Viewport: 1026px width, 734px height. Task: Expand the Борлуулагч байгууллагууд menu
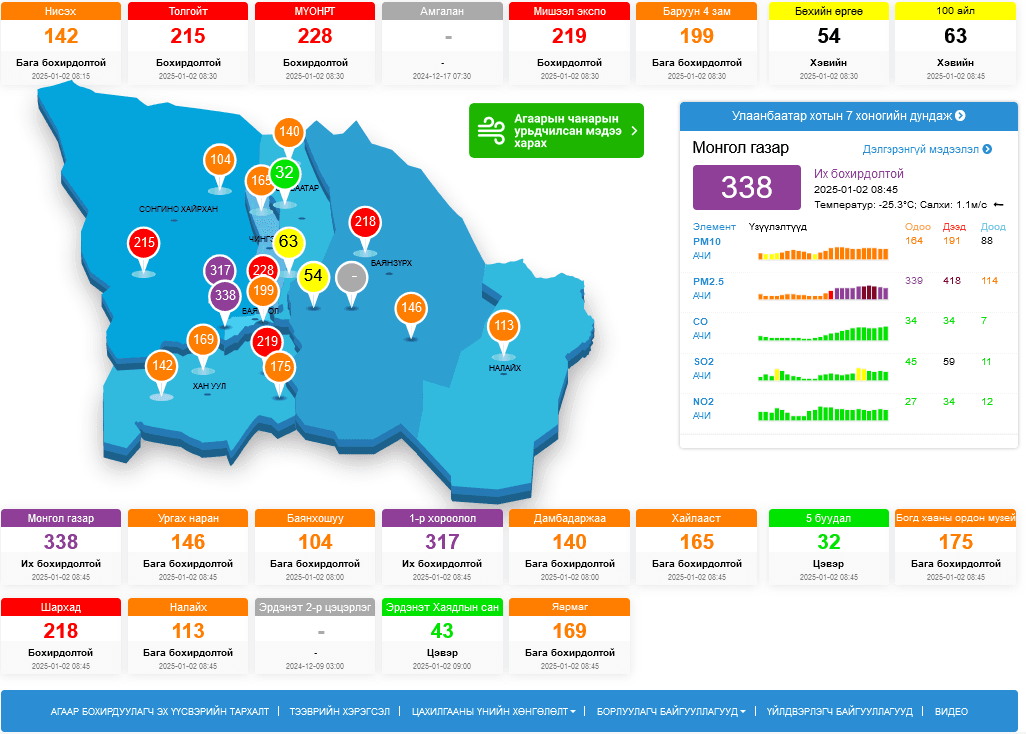click(671, 712)
